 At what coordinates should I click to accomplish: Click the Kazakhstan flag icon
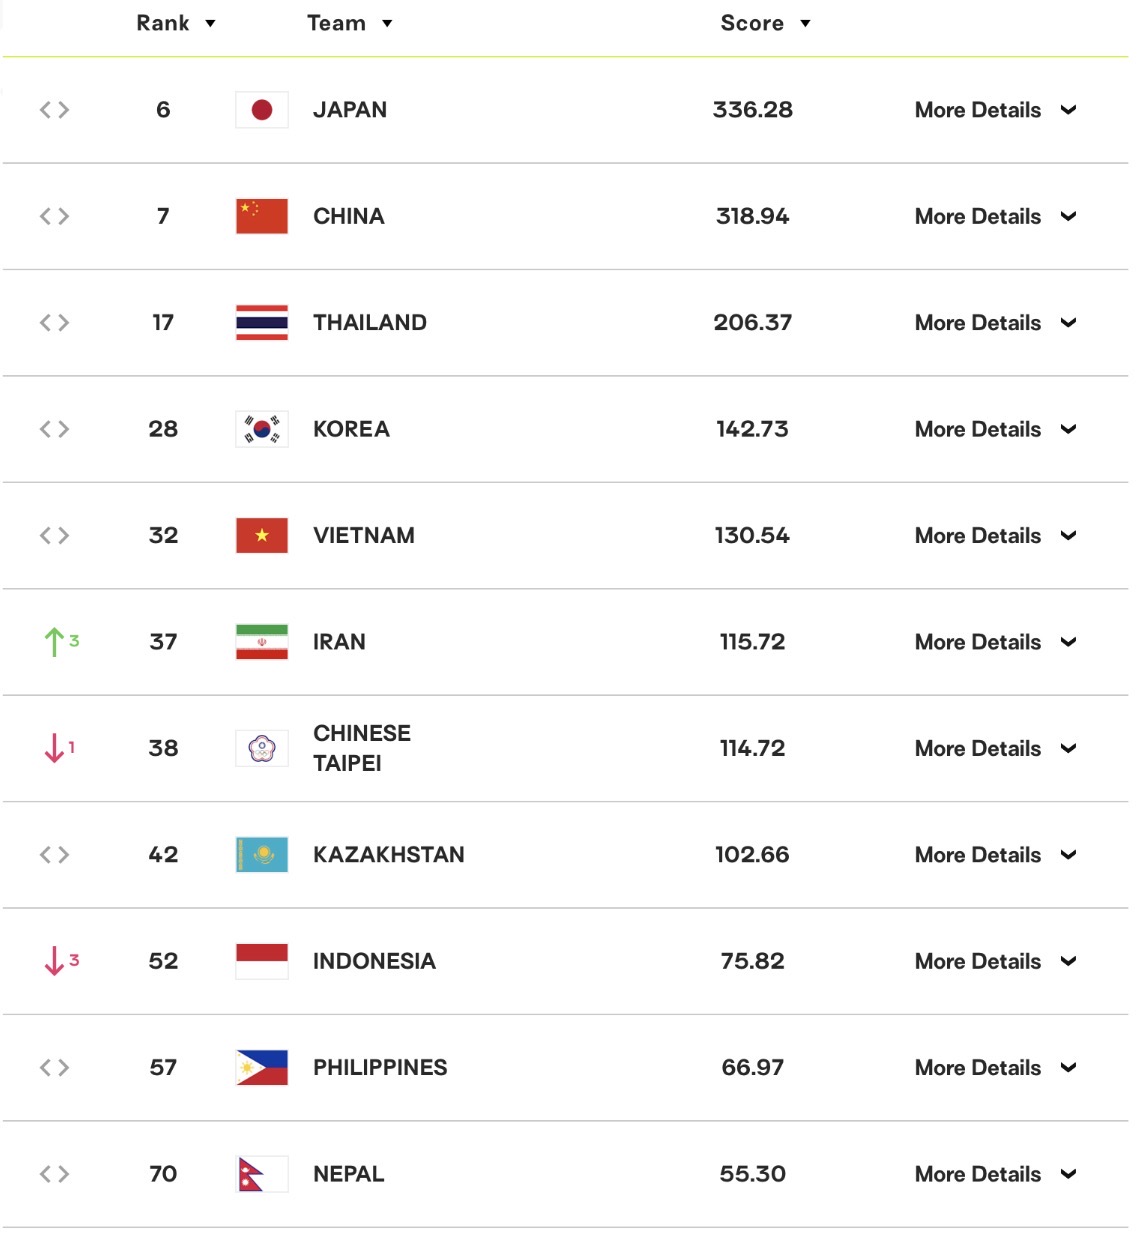[262, 855]
